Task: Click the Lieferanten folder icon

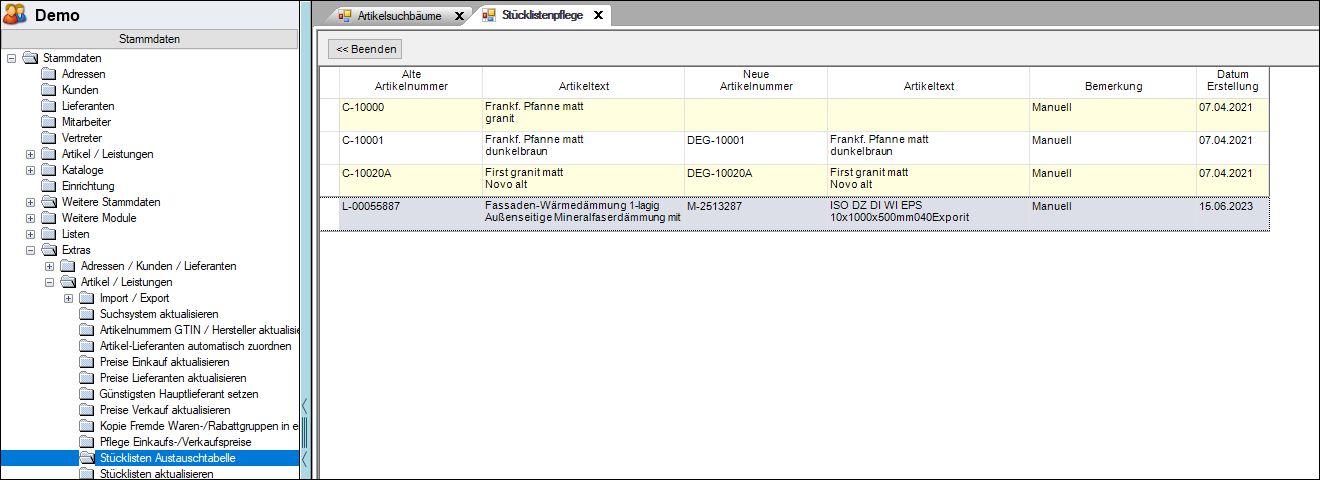Action: click(x=49, y=106)
